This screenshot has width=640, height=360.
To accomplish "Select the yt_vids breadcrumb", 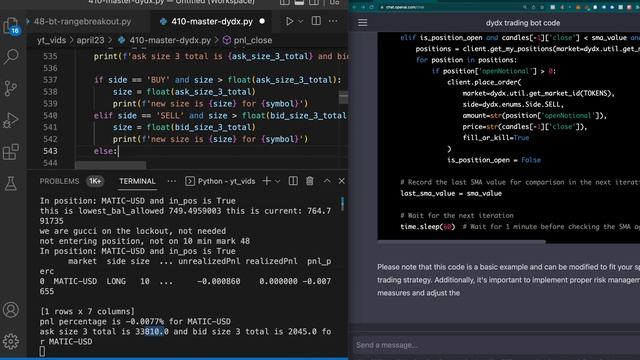I will pos(51,40).
